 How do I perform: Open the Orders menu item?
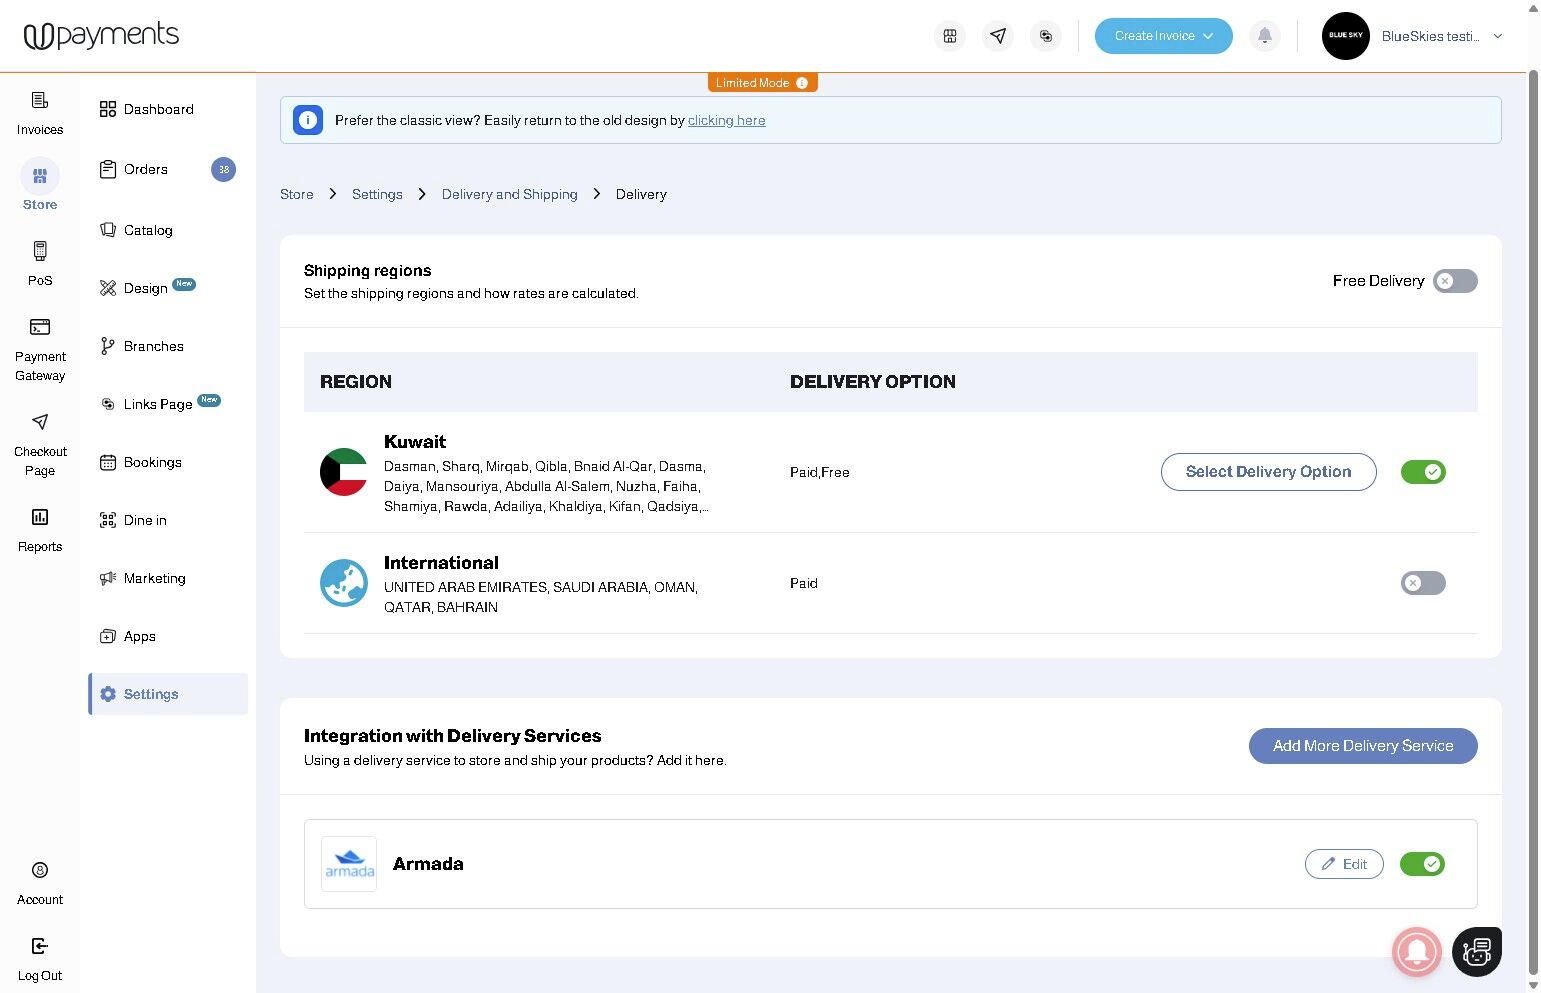pyautogui.click(x=146, y=170)
